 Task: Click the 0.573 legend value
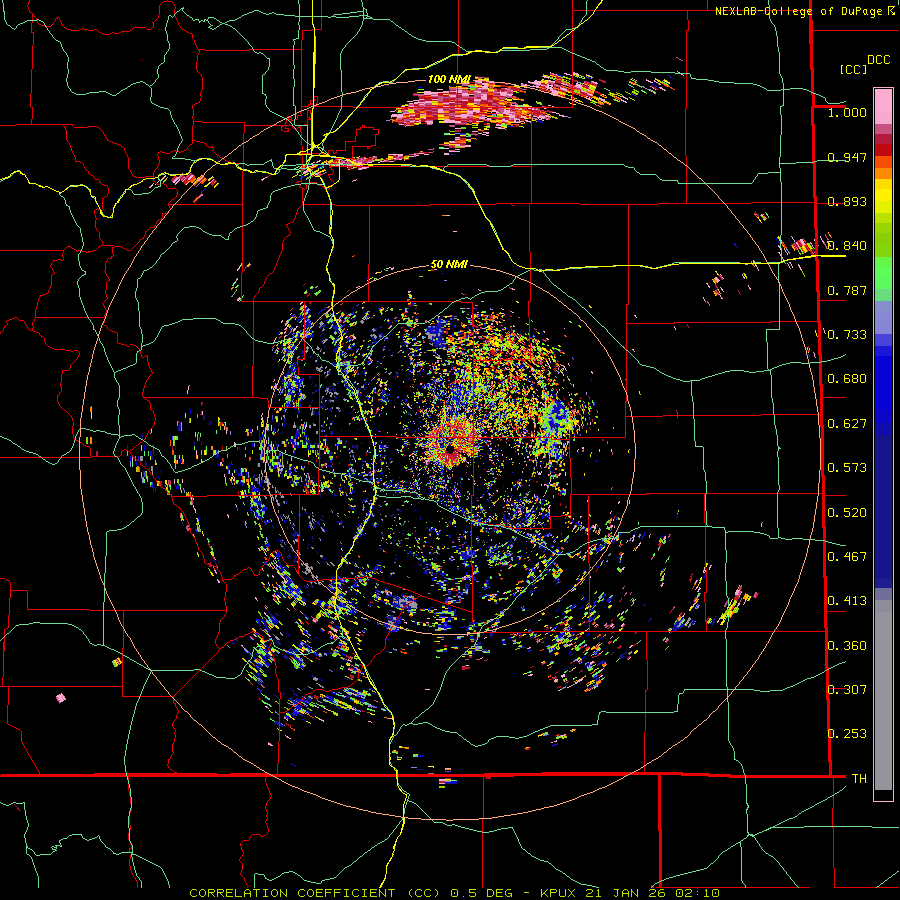[x=847, y=468]
